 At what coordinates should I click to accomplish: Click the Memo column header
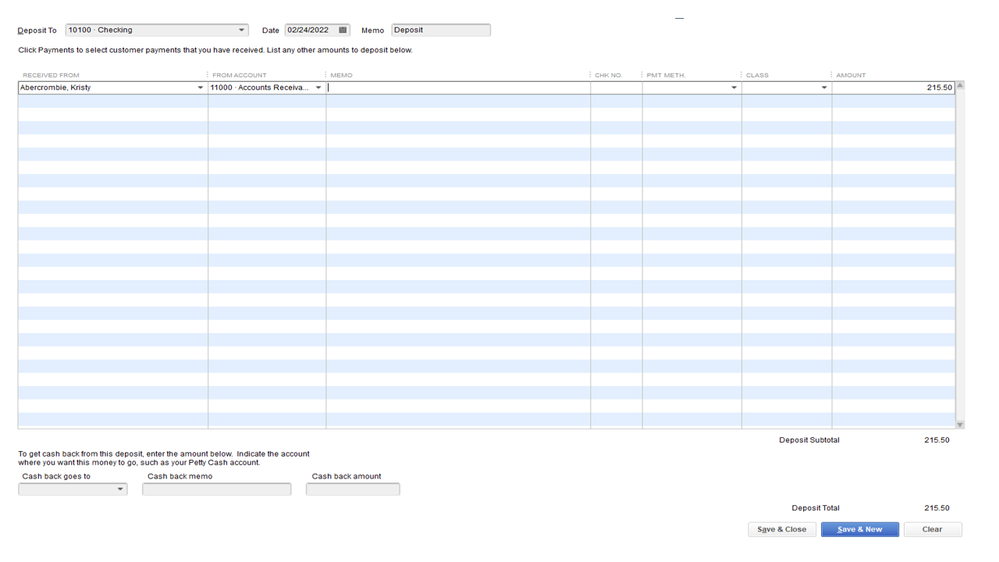(341, 75)
